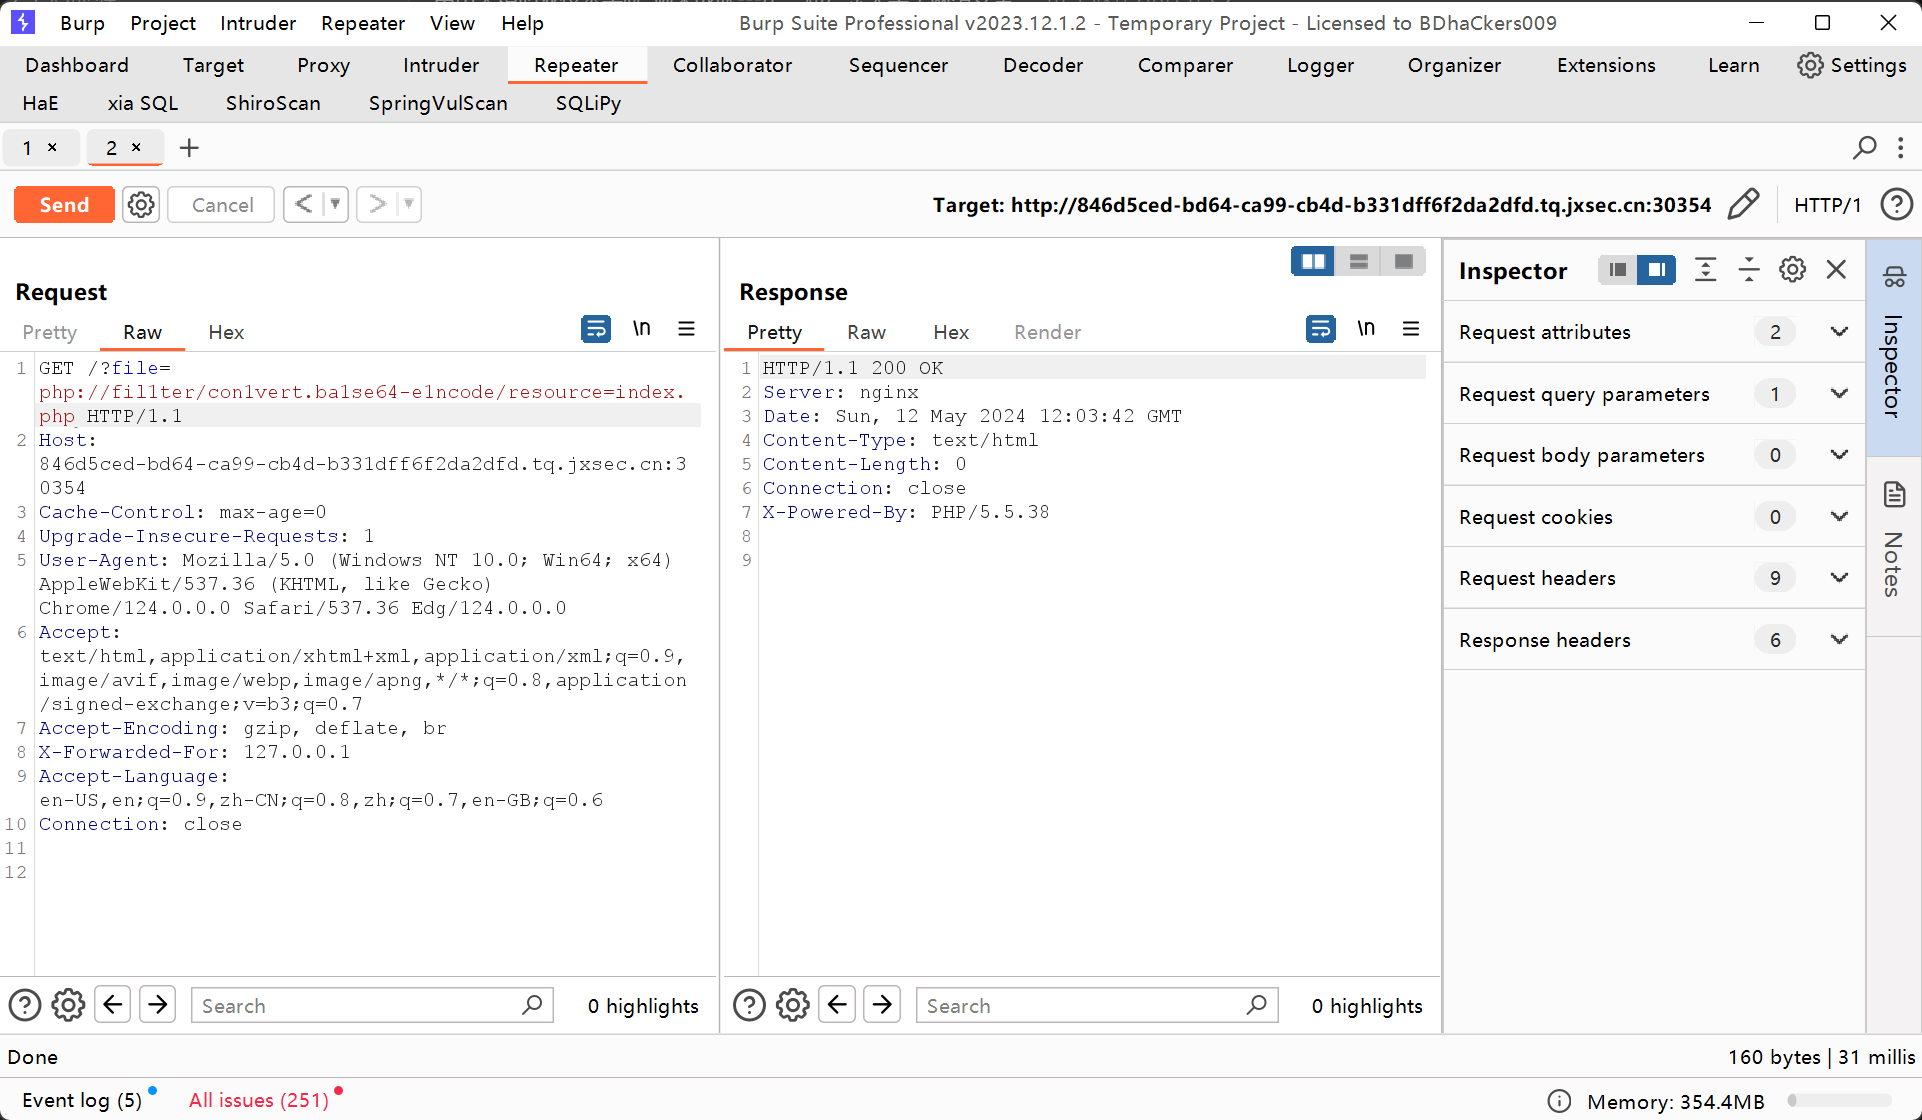Go to next response search match
The image size is (1922, 1120).
tap(882, 1004)
